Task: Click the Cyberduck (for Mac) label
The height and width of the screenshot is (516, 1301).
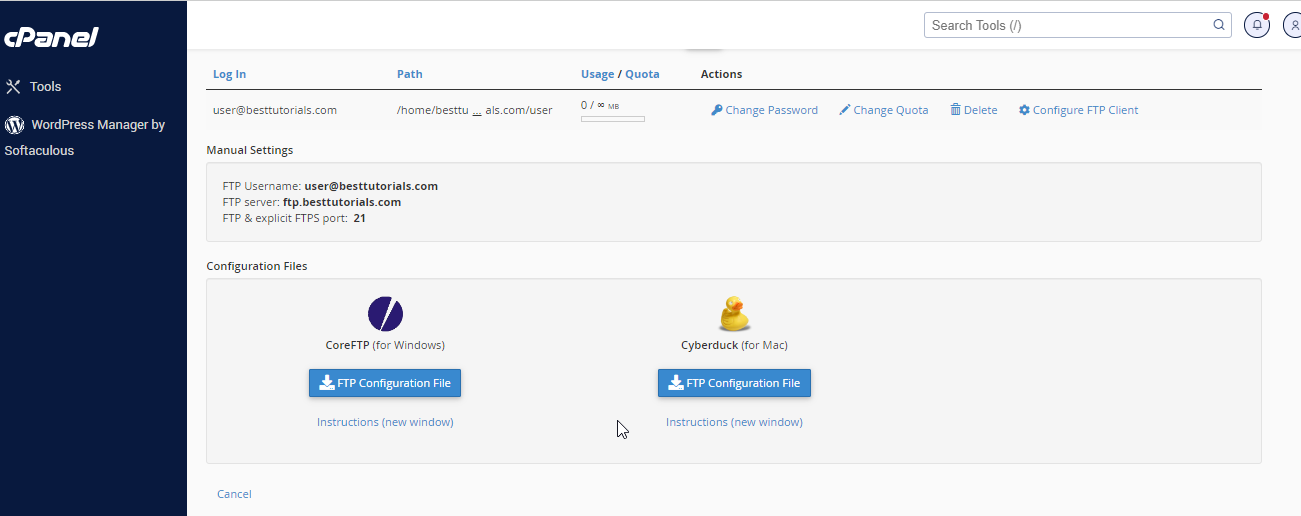Action: click(734, 345)
